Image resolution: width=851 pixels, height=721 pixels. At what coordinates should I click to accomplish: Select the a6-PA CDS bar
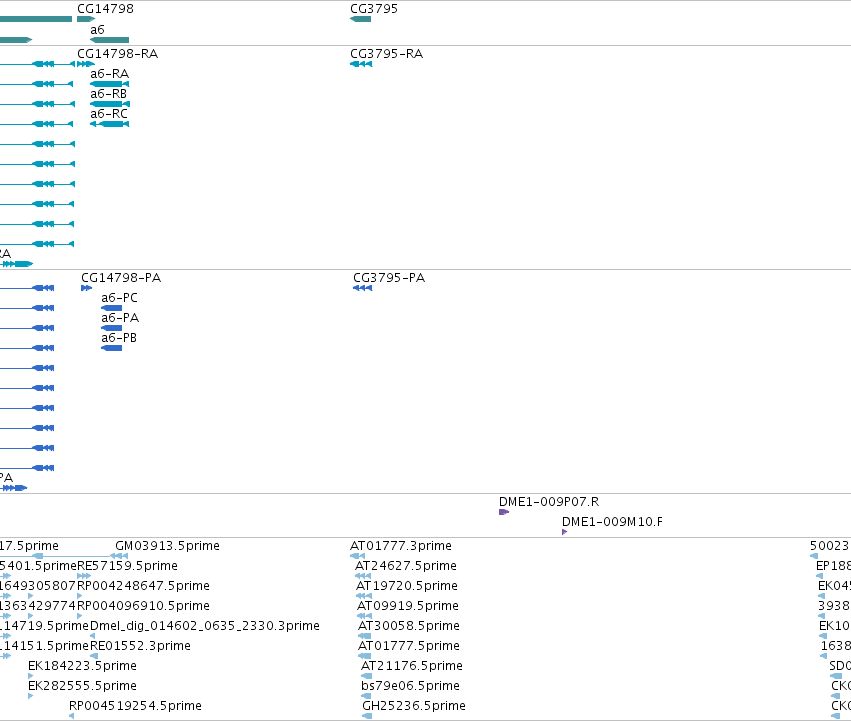[111, 328]
